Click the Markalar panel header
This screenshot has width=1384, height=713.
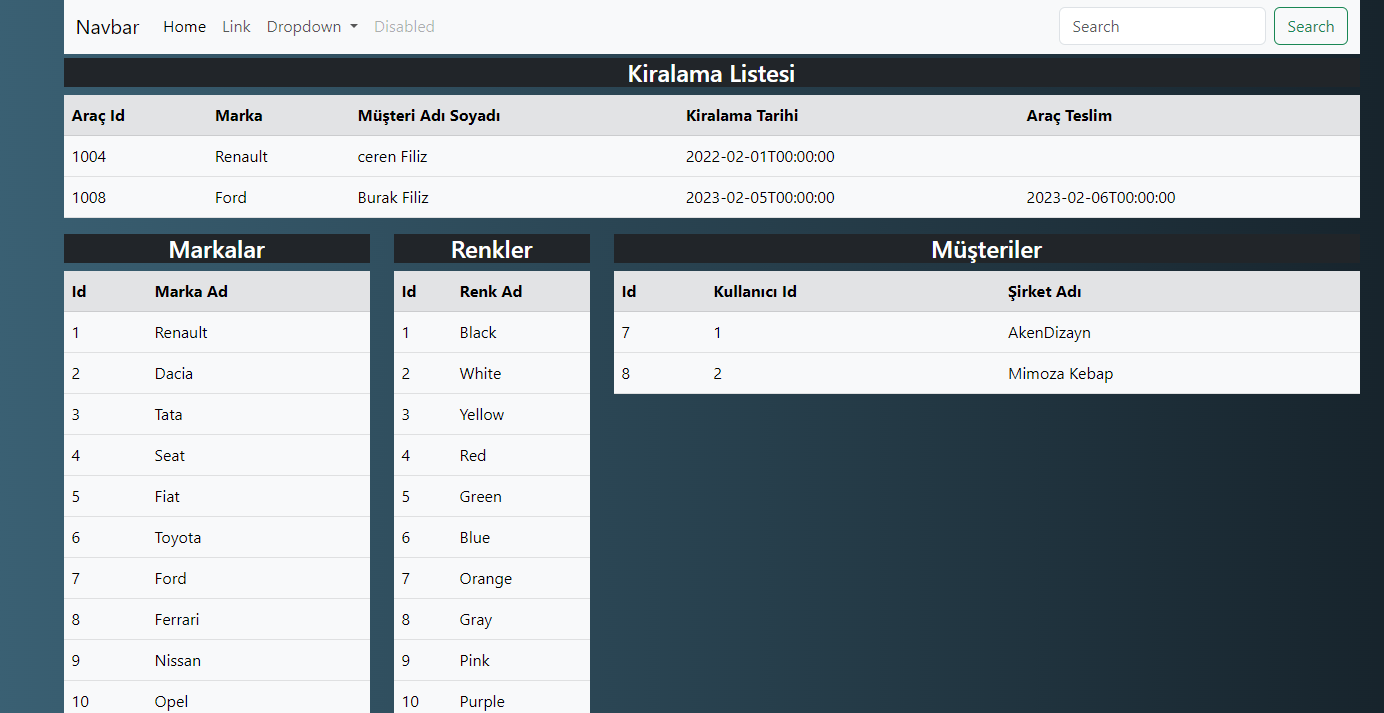click(216, 249)
